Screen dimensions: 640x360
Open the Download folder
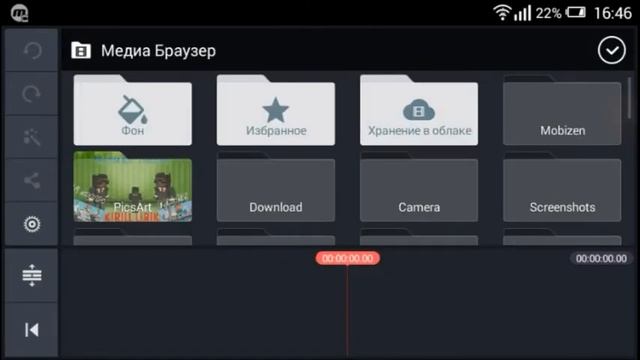pos(276,187)
